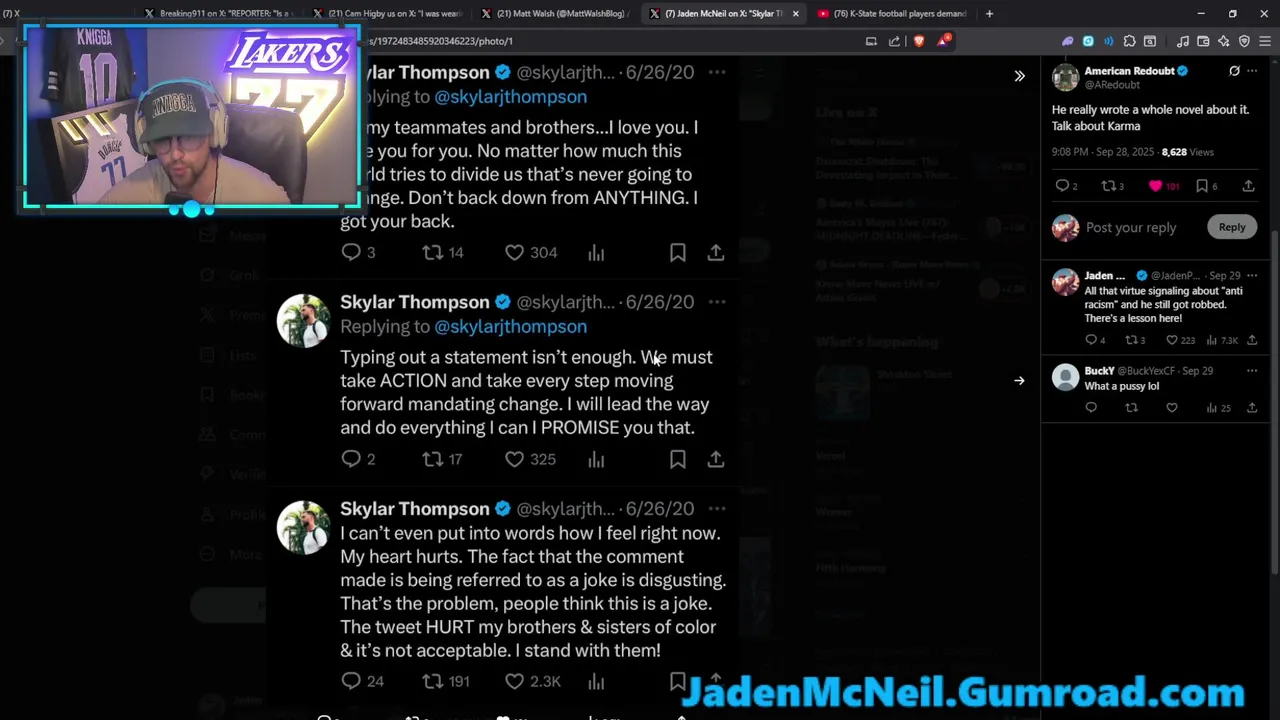1280x720 pixels.
Task: Switch to the K-State football players tab
Action: click(x=893, y=14)
